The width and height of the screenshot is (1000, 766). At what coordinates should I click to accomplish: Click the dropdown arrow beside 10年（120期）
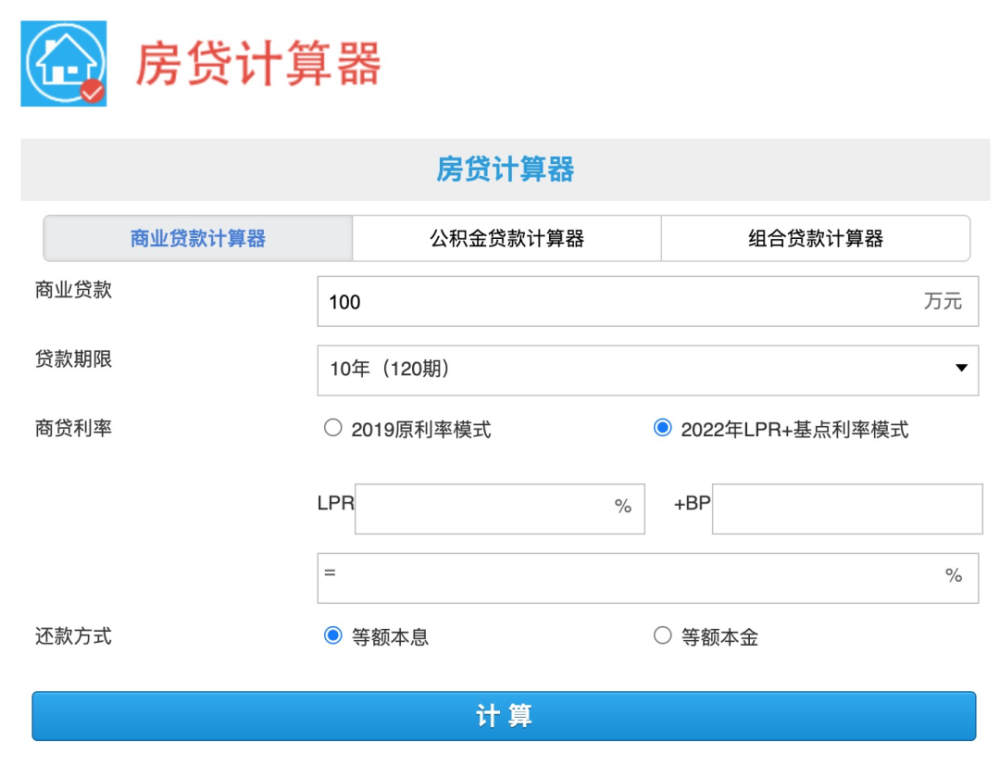pos(961,370)
